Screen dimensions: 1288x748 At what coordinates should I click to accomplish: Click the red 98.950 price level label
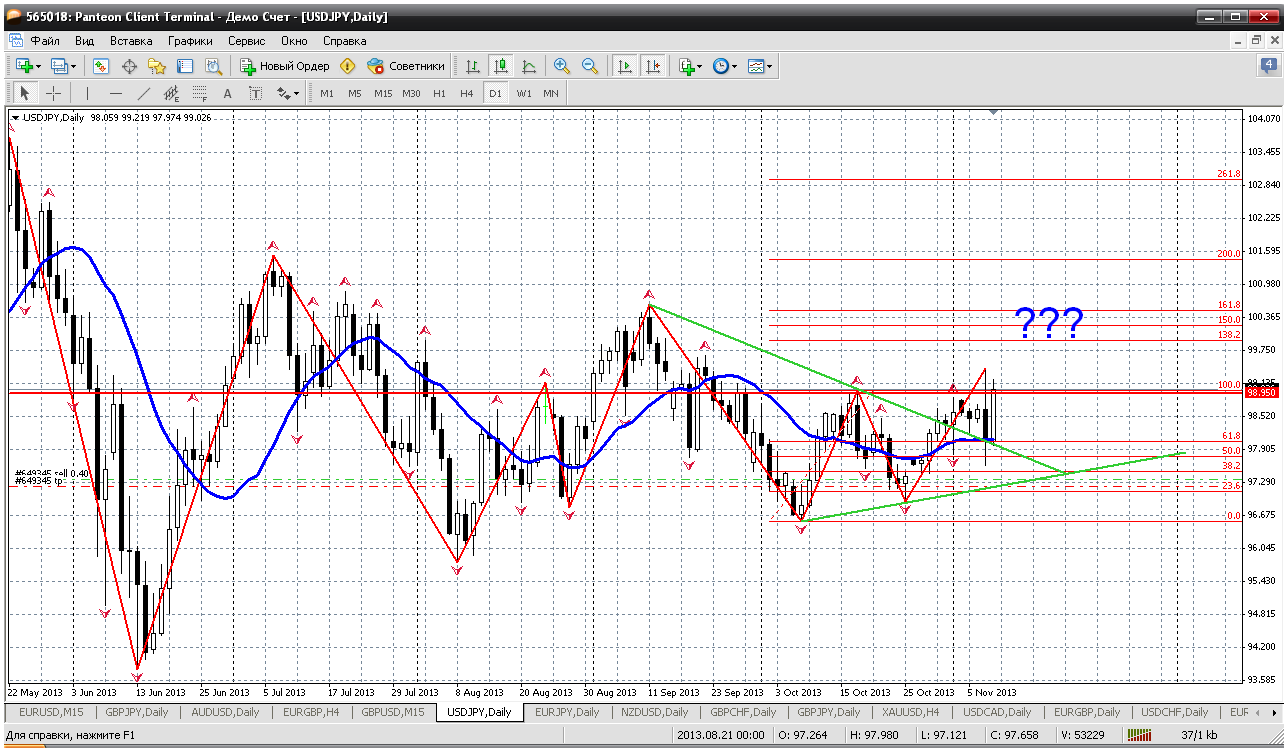(1259, 393)
